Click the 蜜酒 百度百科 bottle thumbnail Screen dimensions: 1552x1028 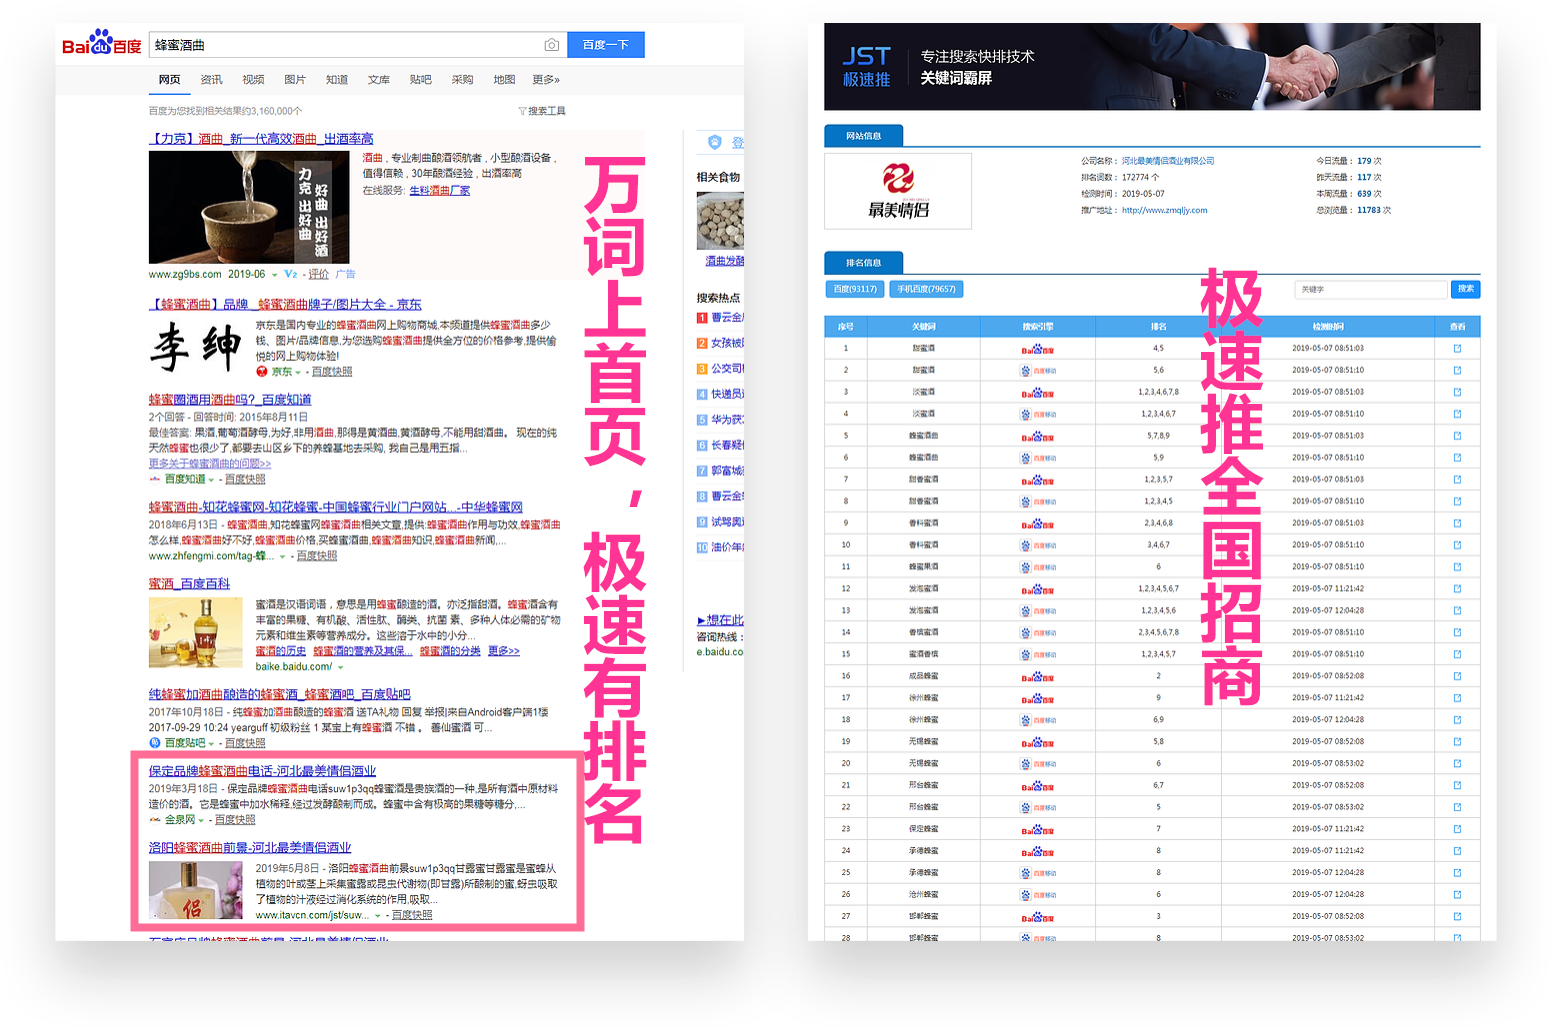pyautogui.click(x=195, y=633)
